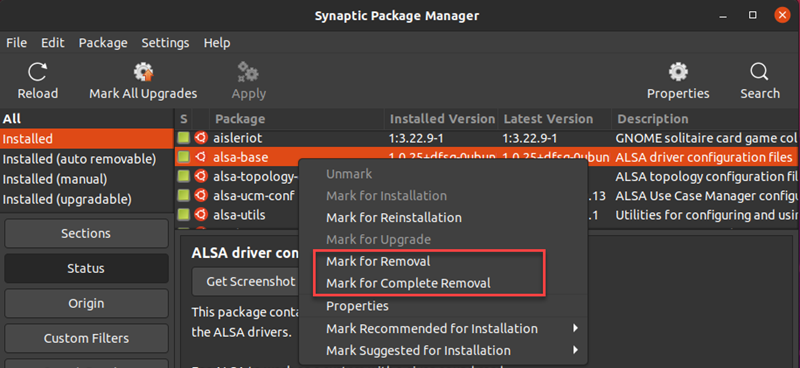Select the All status filter

(87, 119)
